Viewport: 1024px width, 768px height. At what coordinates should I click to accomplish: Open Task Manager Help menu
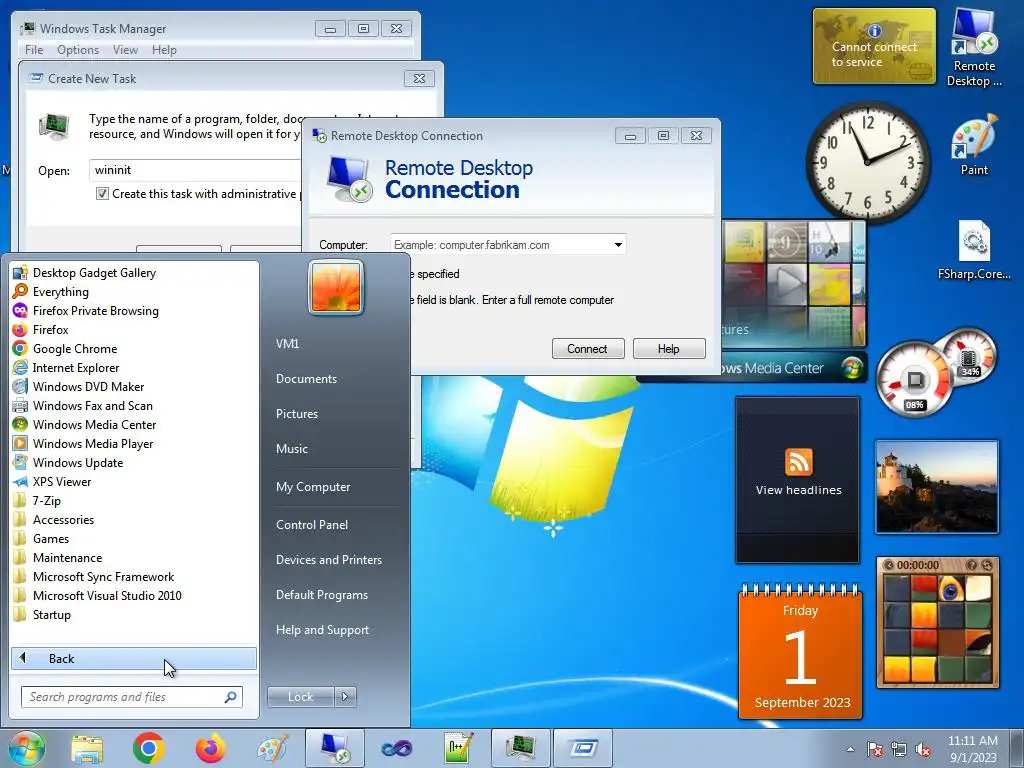(164, 50)
